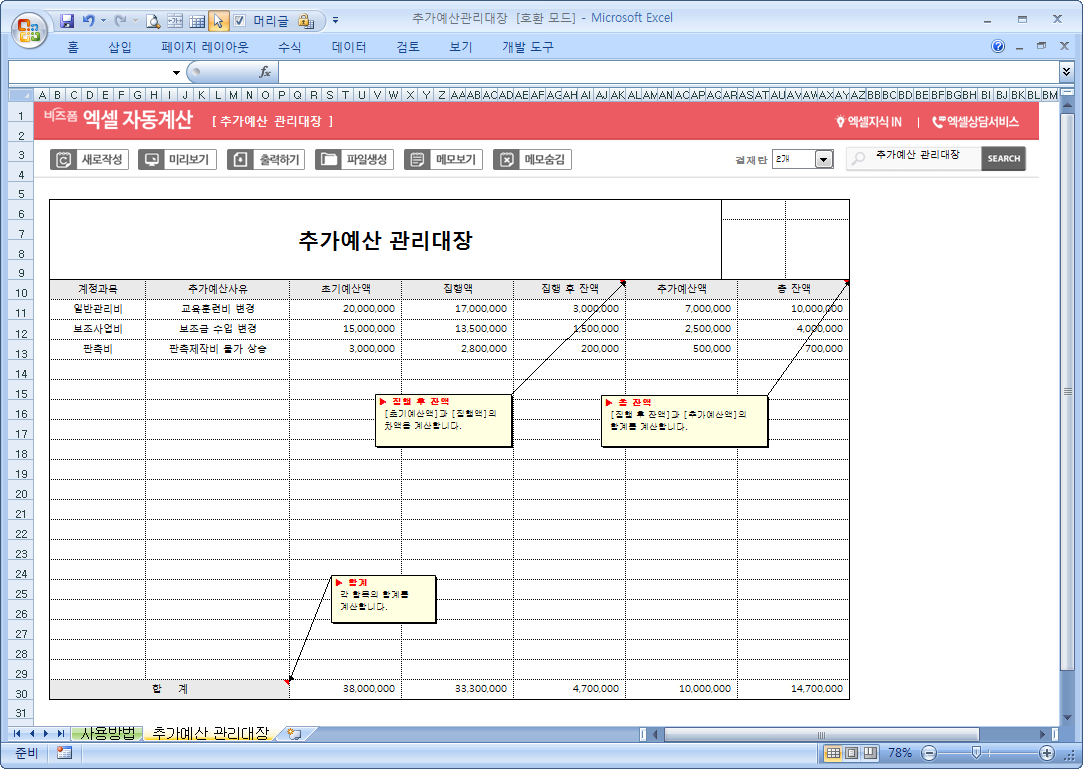Switch to Page Layout view
Image resolution: width=1083 pixels, height=769 pixels.
tap(852, 753)
